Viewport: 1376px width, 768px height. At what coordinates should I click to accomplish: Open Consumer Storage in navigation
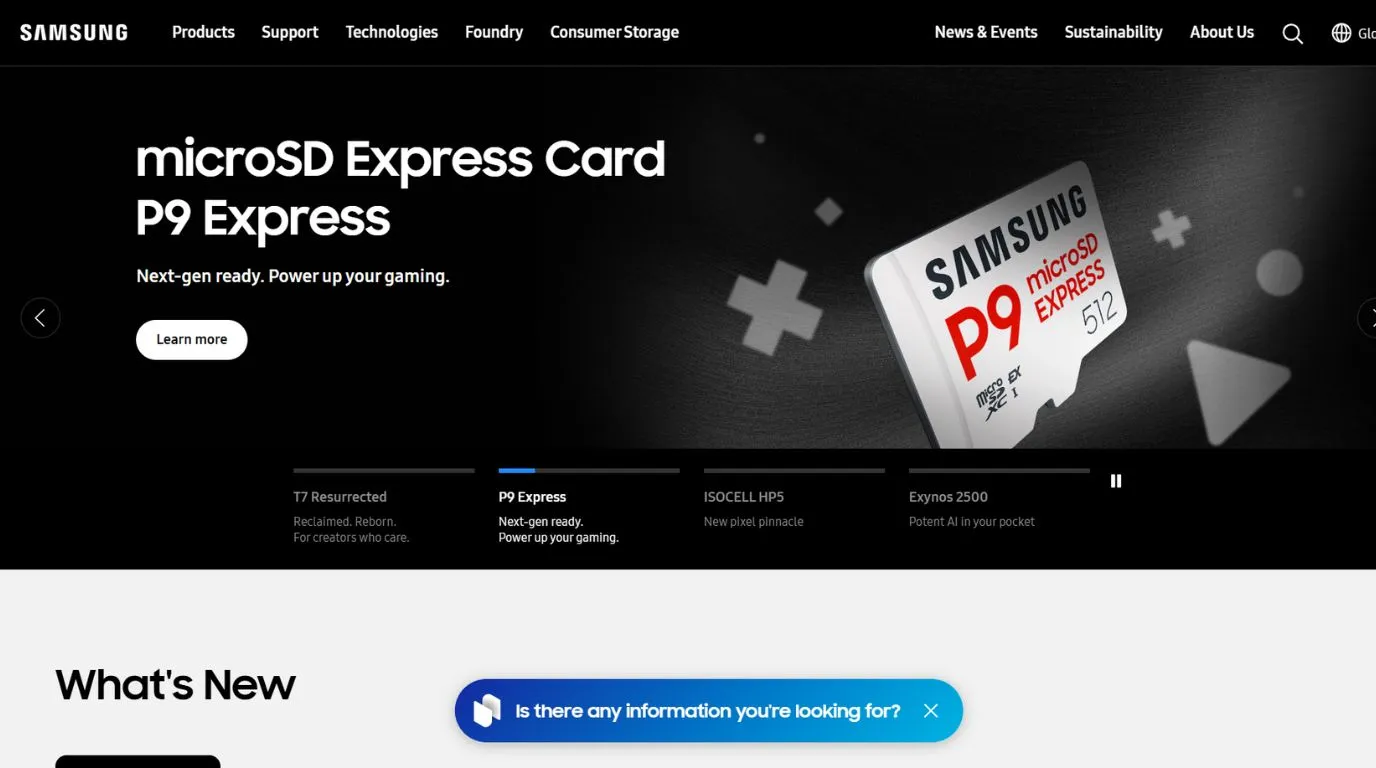pos(614,32)
